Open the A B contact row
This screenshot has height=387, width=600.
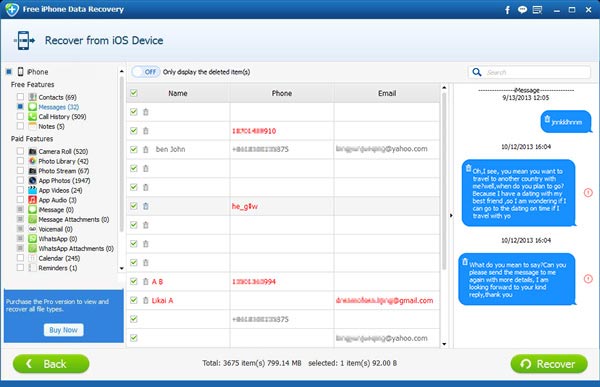(283, 281)
